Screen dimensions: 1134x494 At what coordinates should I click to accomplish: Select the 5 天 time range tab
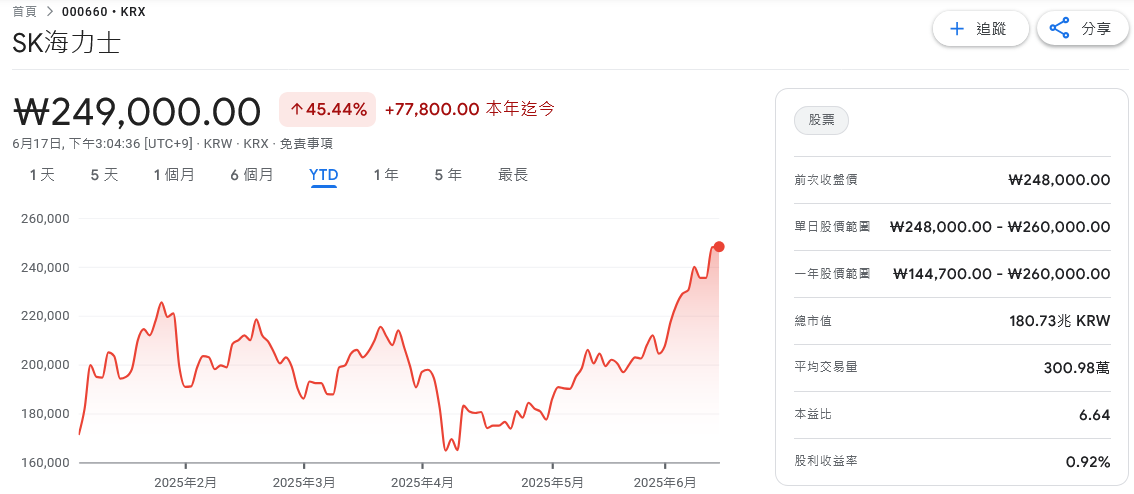[104, 175]
